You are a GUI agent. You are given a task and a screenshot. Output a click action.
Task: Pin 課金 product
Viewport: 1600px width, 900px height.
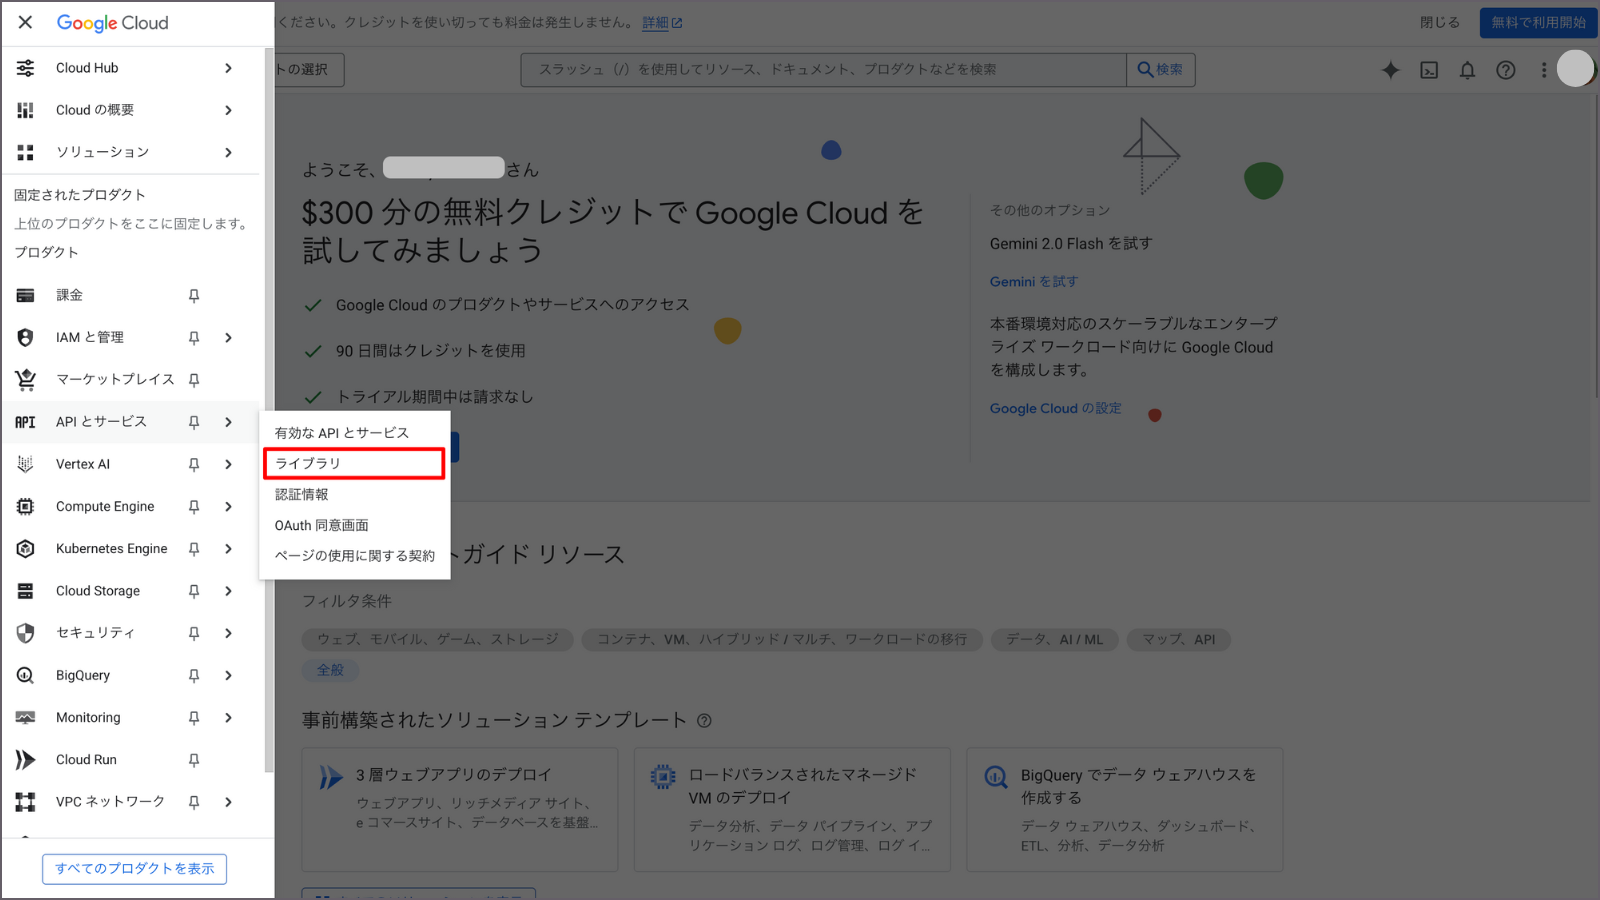pos(194,295)
